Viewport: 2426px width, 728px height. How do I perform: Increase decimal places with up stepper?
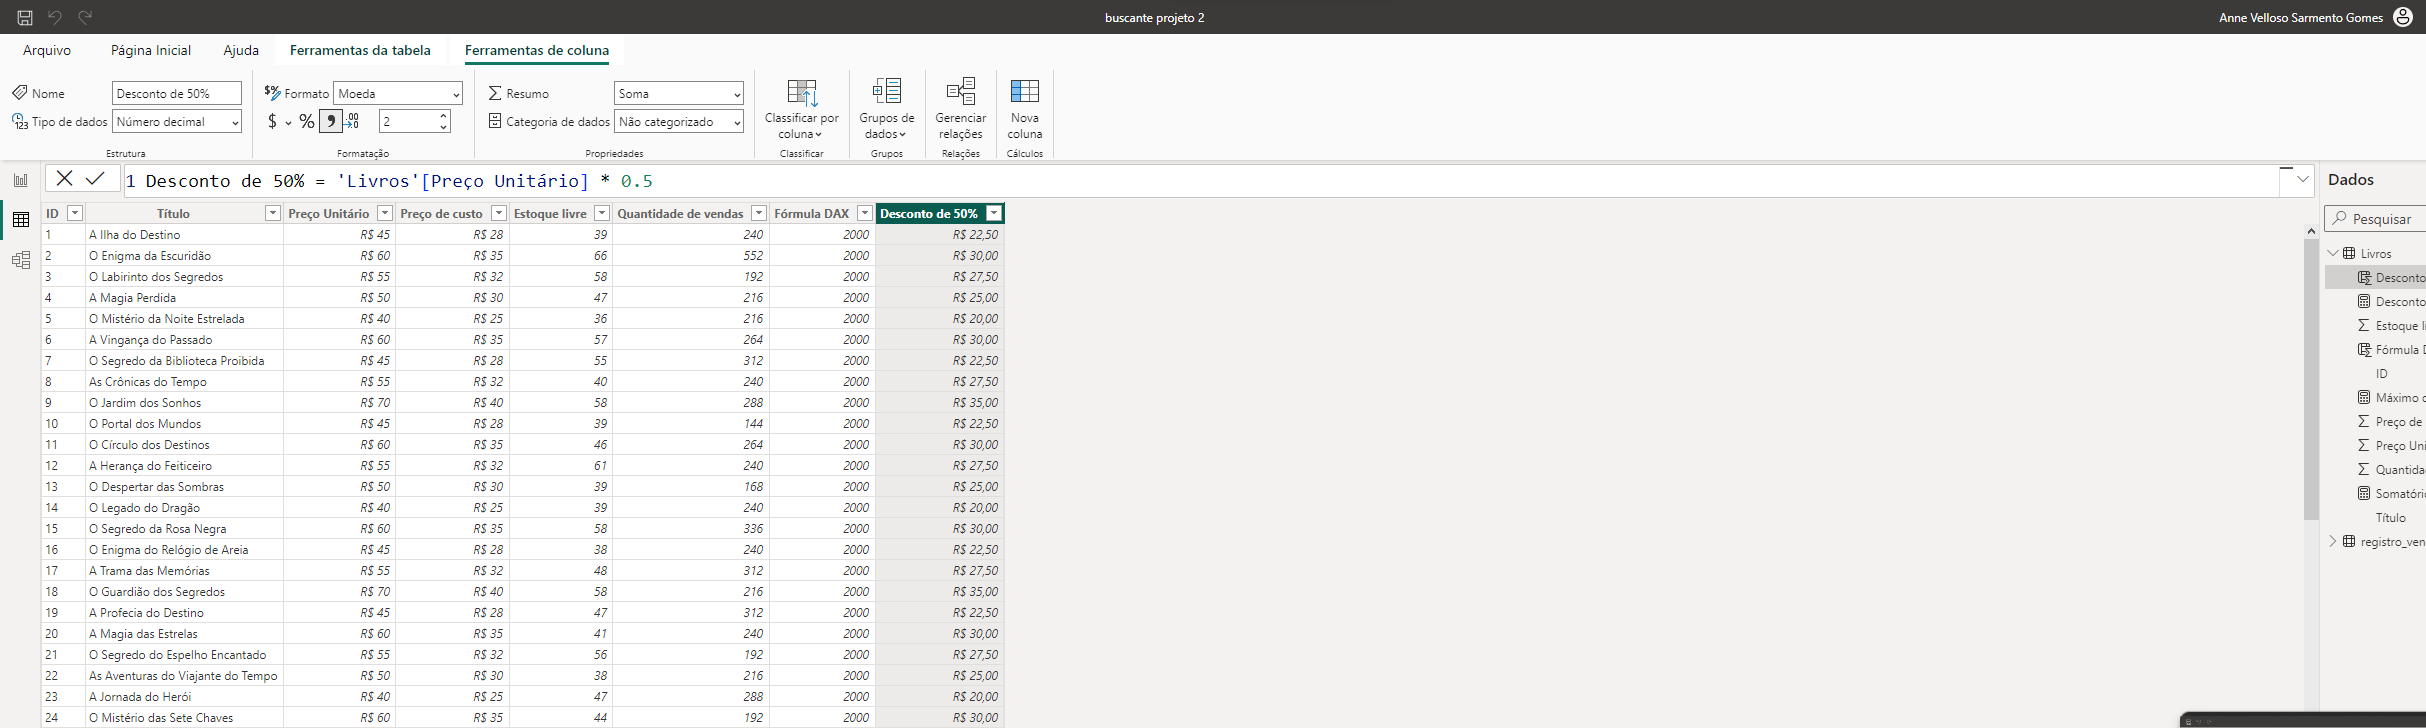444,116
